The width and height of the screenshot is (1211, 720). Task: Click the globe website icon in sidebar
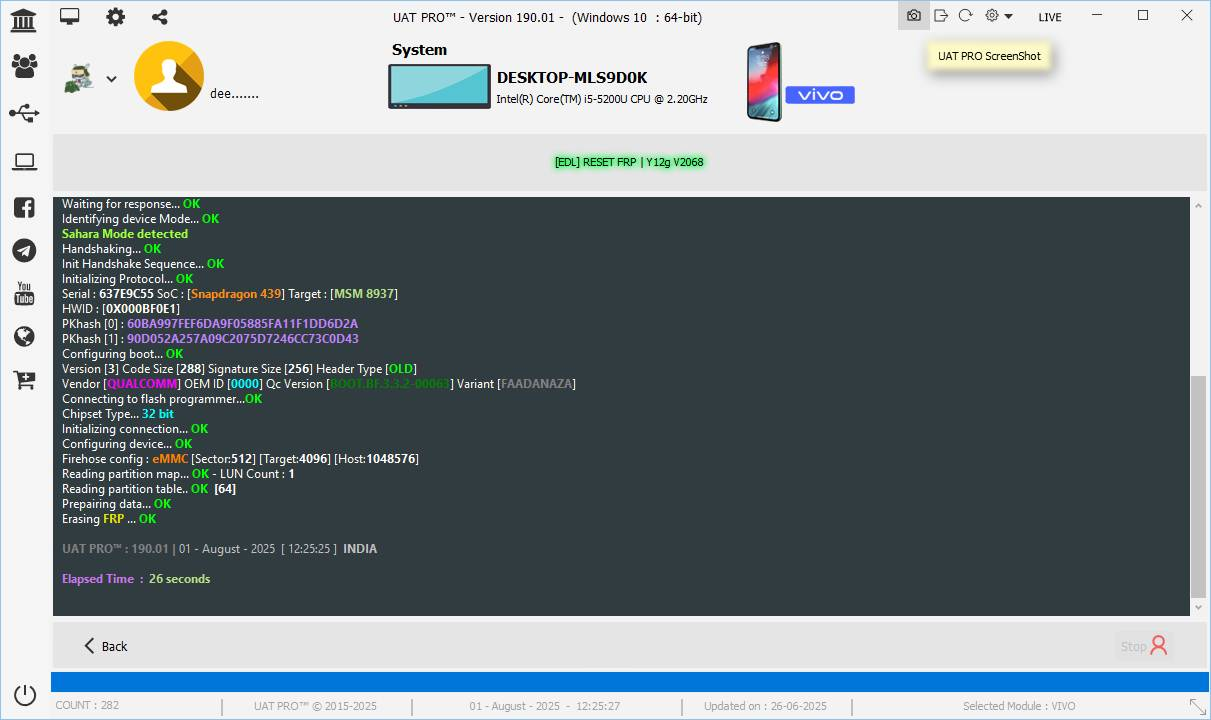[24, 337]
